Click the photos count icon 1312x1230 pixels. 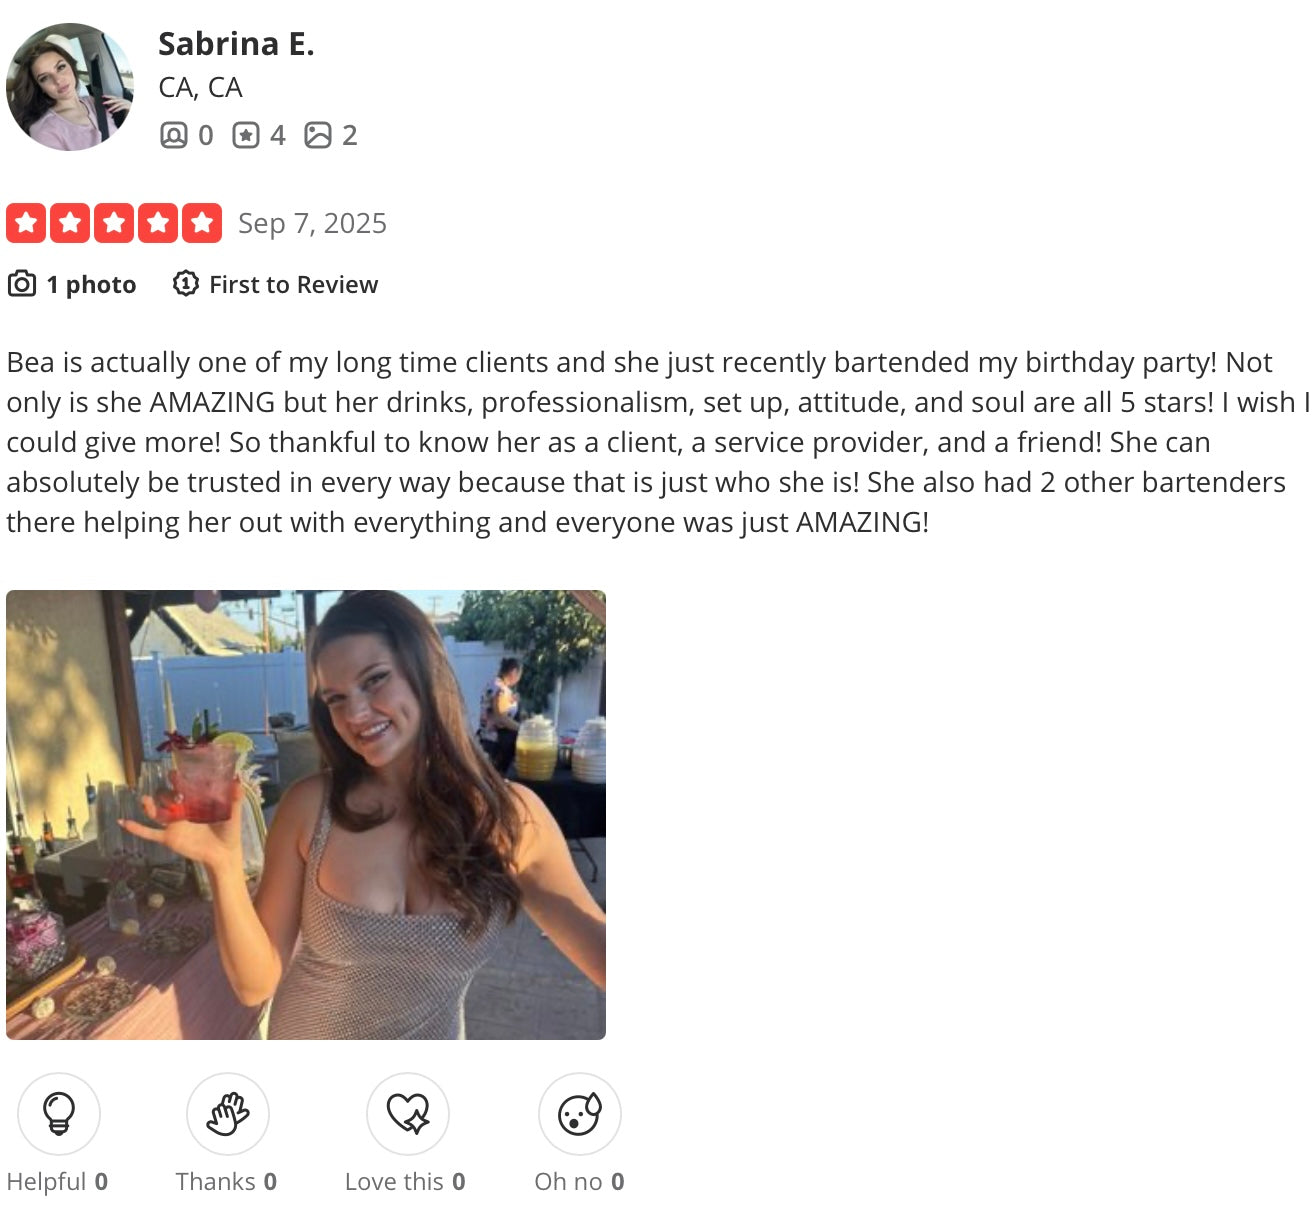[318, 135]
